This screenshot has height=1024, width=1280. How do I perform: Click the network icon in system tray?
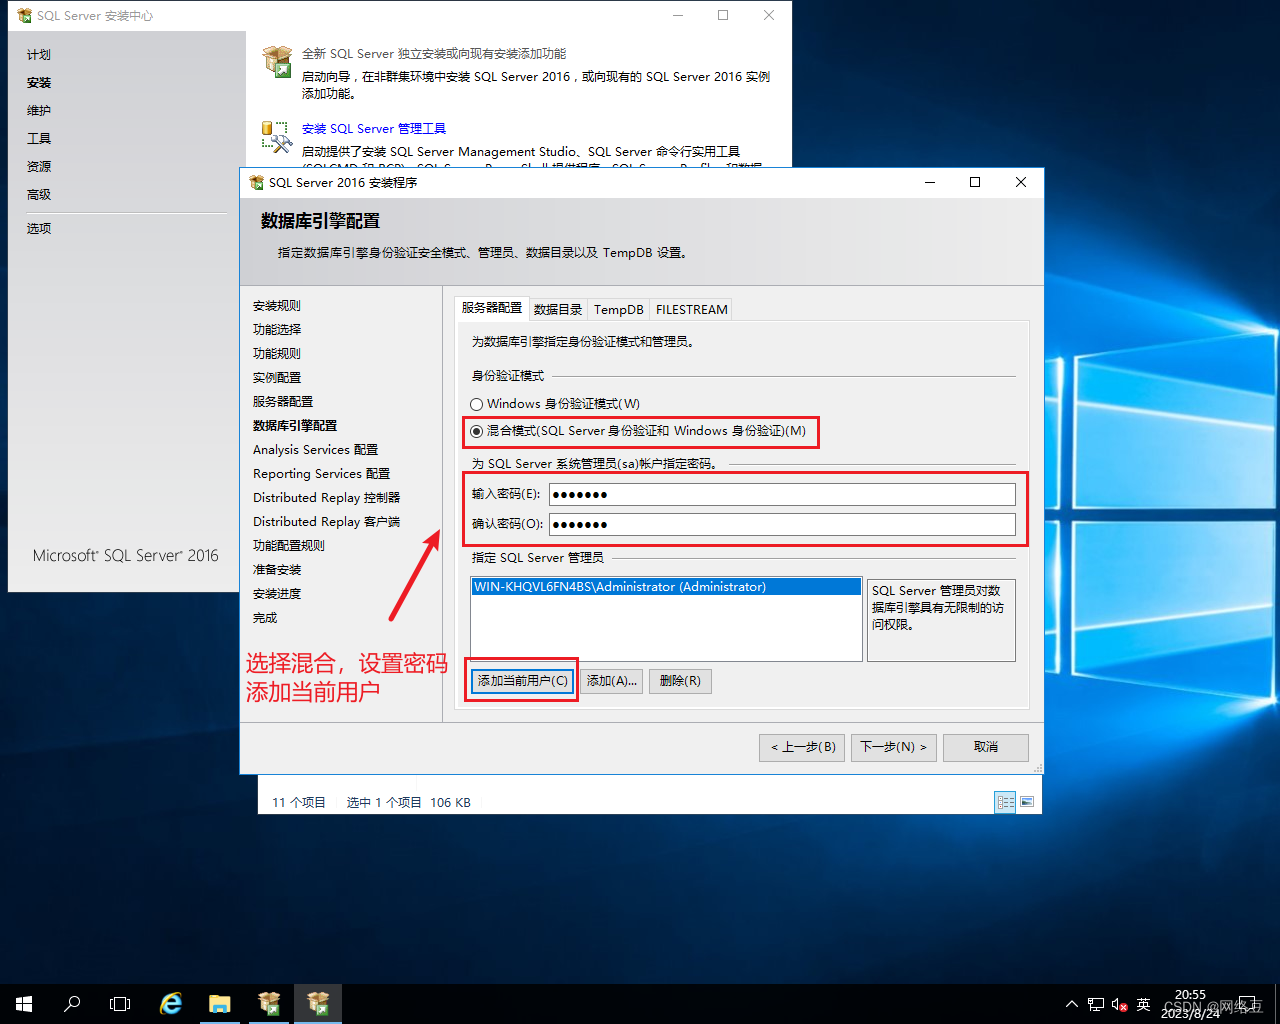1096,1004
